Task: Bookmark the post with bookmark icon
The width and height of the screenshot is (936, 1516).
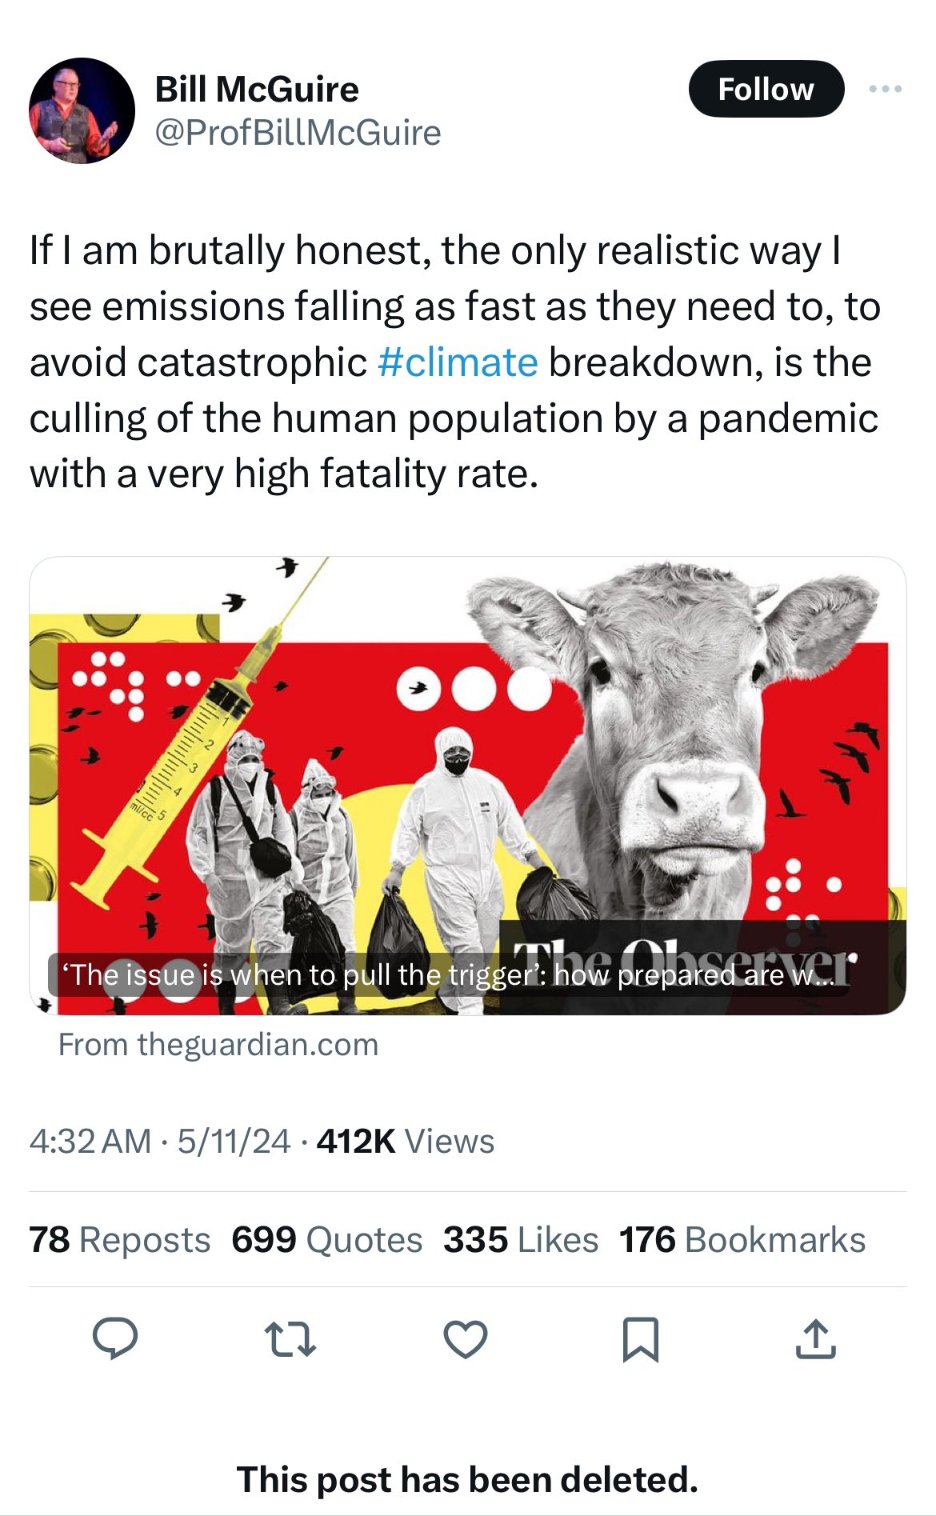Action: point(640,1339)
